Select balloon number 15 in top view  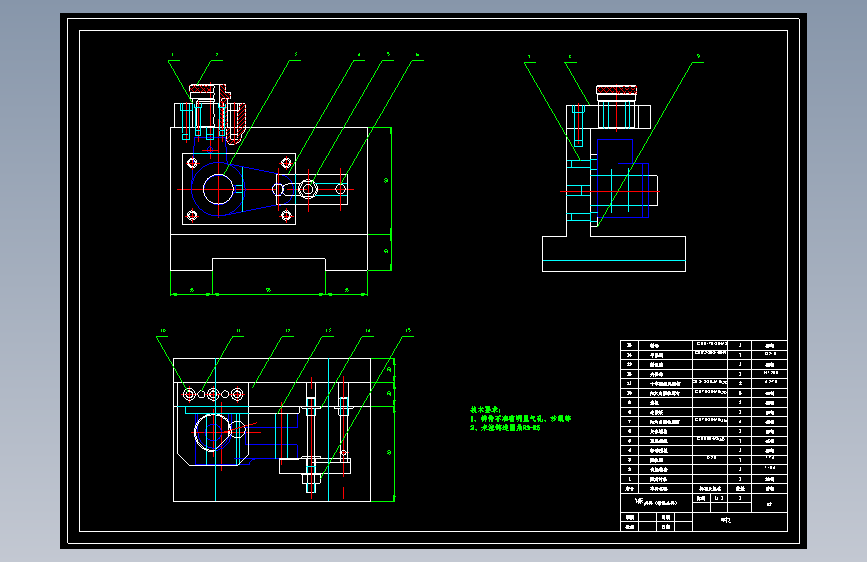[408, 330]
